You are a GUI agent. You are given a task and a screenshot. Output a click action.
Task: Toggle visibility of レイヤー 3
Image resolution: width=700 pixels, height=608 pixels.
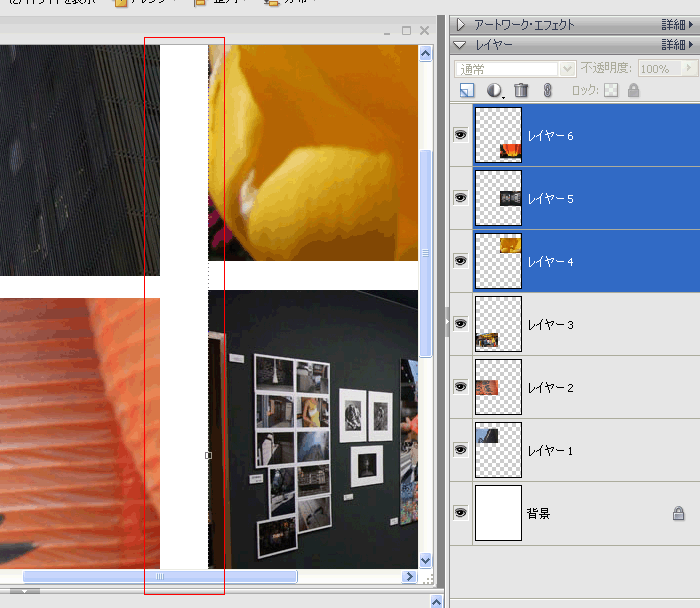461,324
